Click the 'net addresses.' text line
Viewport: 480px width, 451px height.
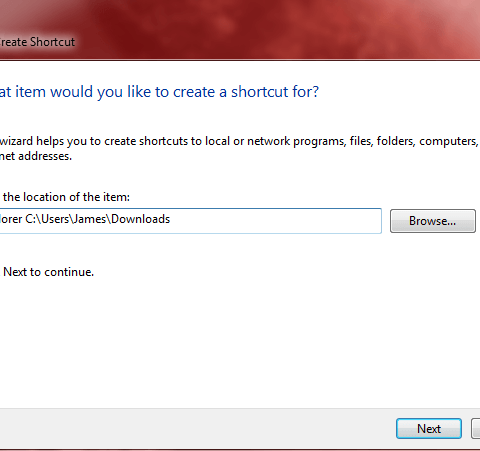pos(36,156)
